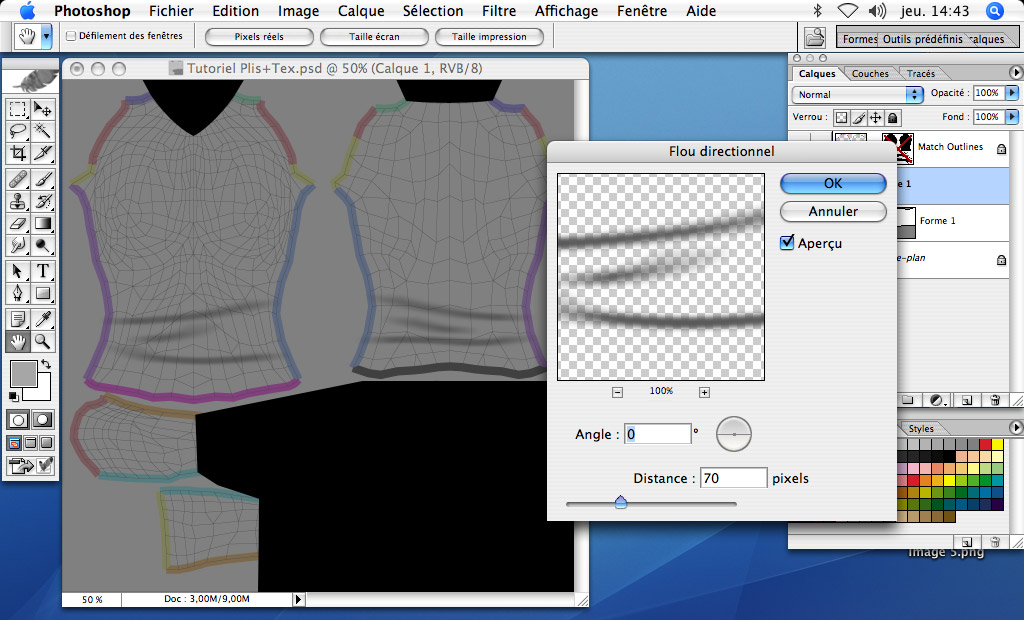Select the Eraser tool
The width and height of the screenshot is (1024, 620).
(18, 223)
